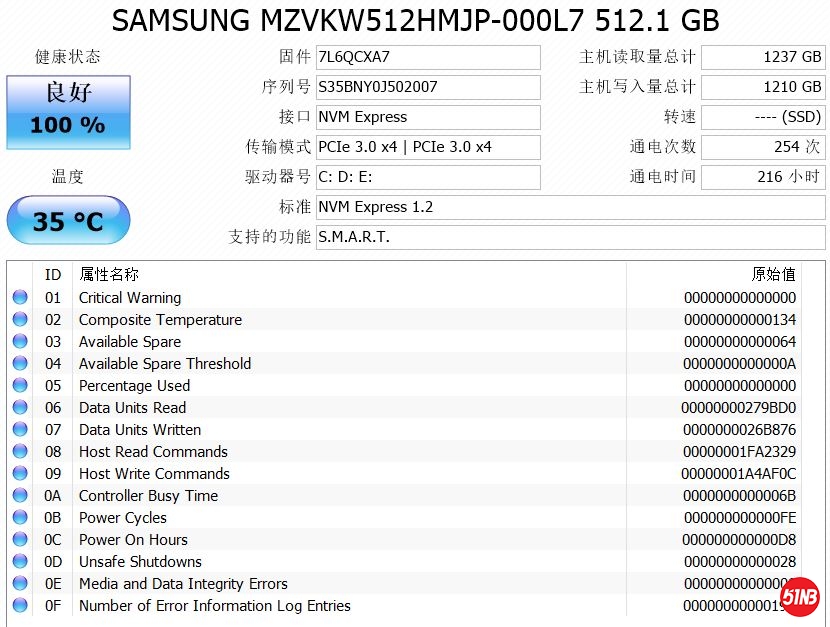
Task: Click the blue orb next to Unsafe Shutdowns
Action: pos(20,562)
